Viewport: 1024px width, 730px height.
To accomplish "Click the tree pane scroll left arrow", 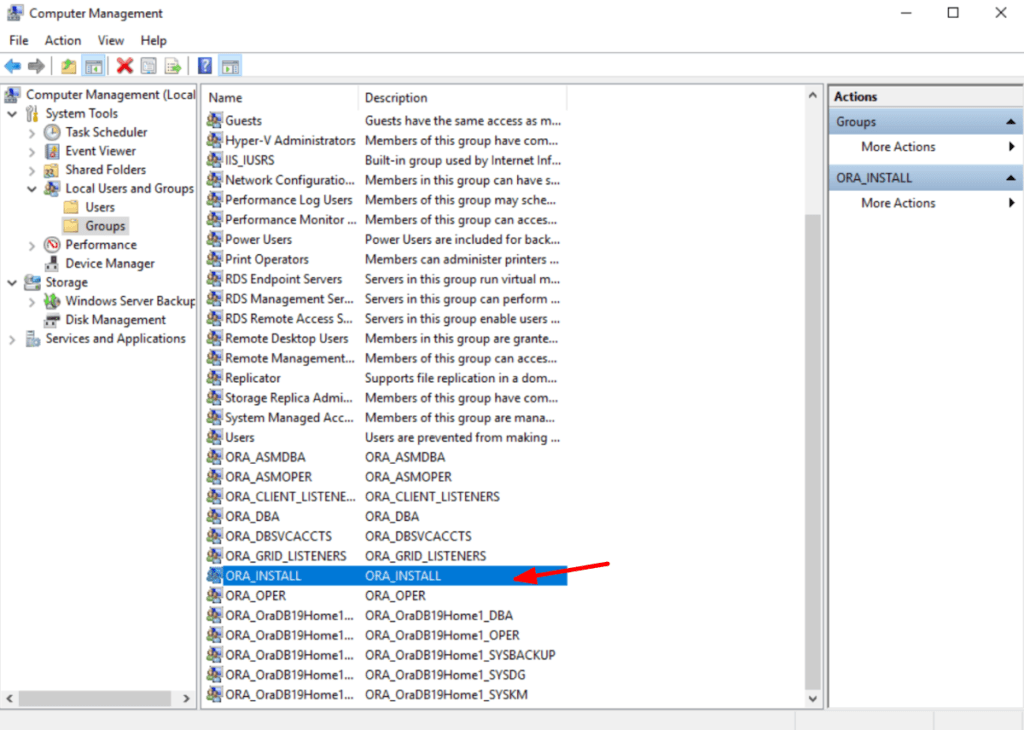I will pyautogui.click(x=10, y=698).
